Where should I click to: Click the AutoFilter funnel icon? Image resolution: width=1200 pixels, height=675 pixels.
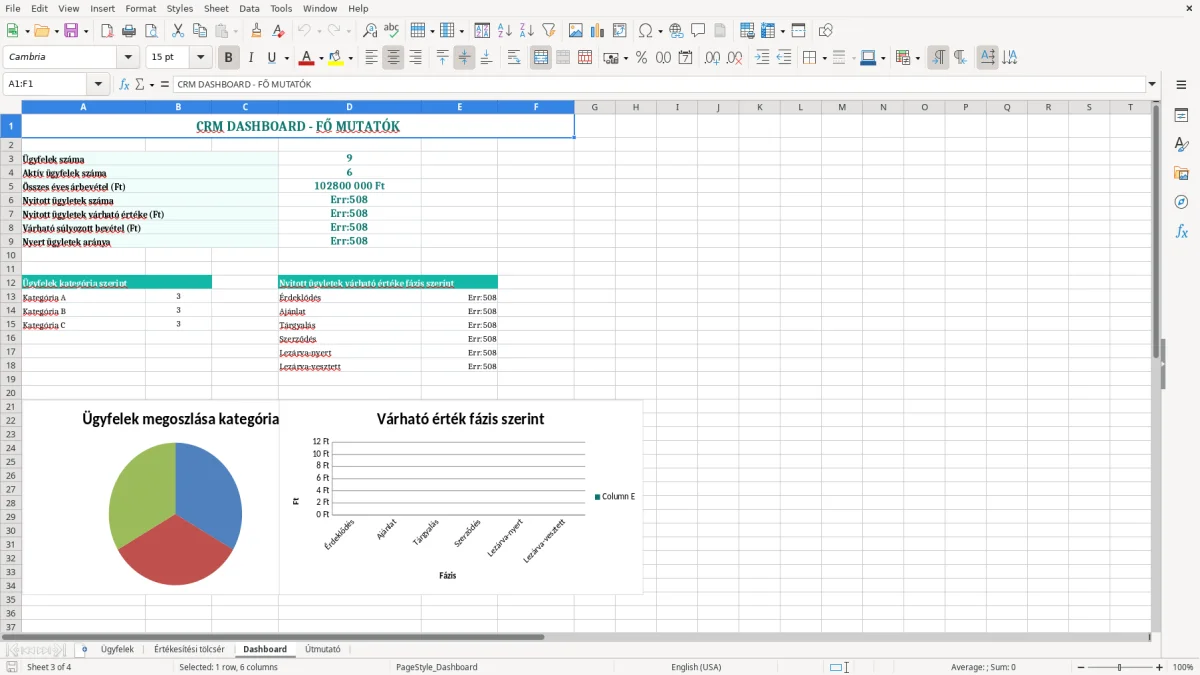[549, 31]
